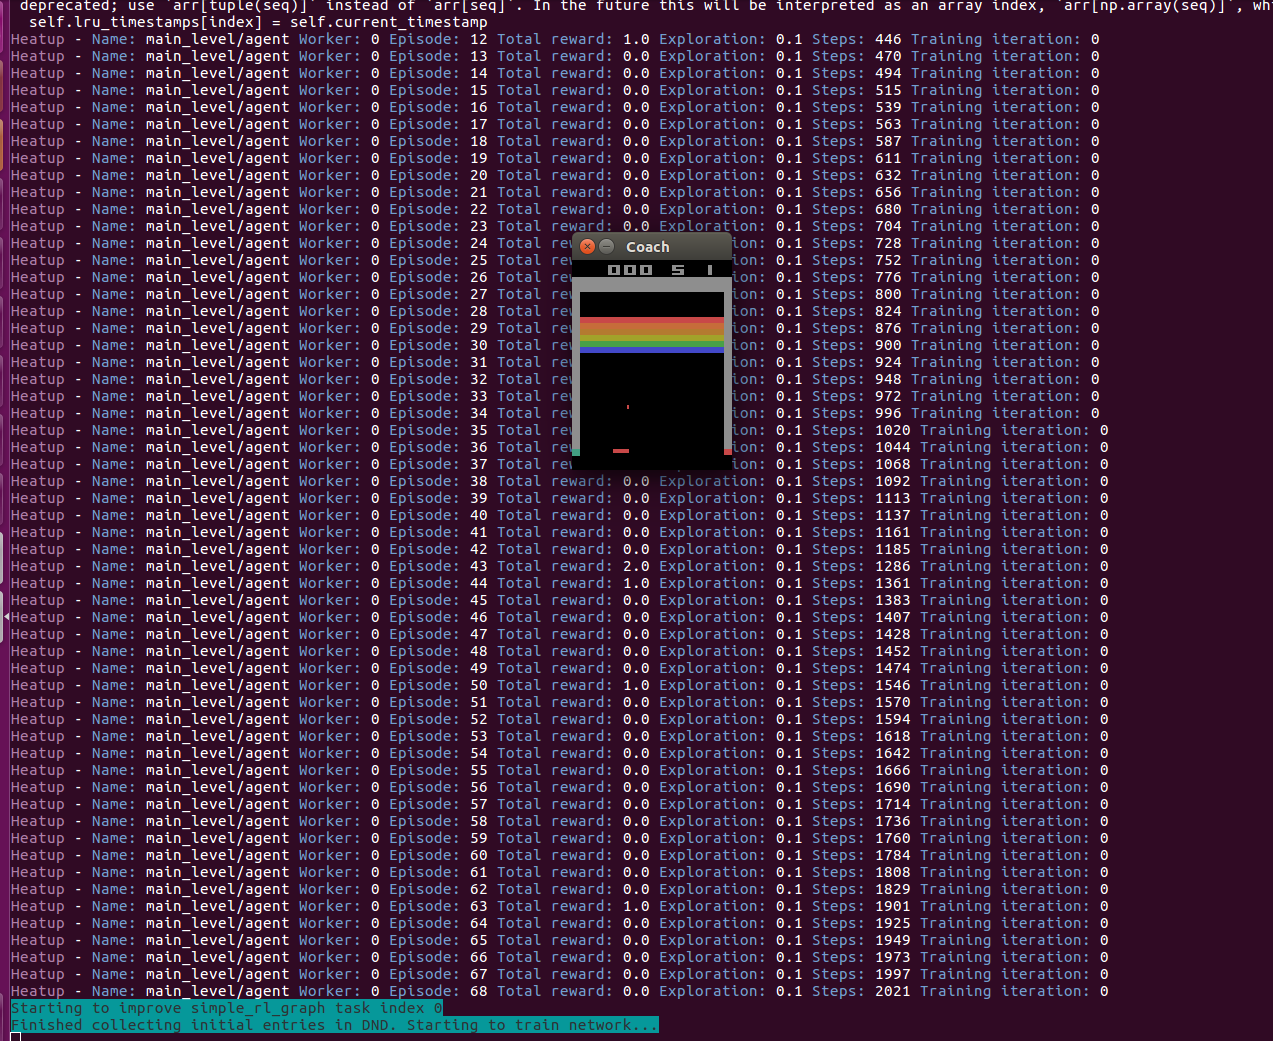Viewport: 1273px width, 1041px height.
Task: Click the 'Steps: 1997' text
Action: (x=861, y=974)
